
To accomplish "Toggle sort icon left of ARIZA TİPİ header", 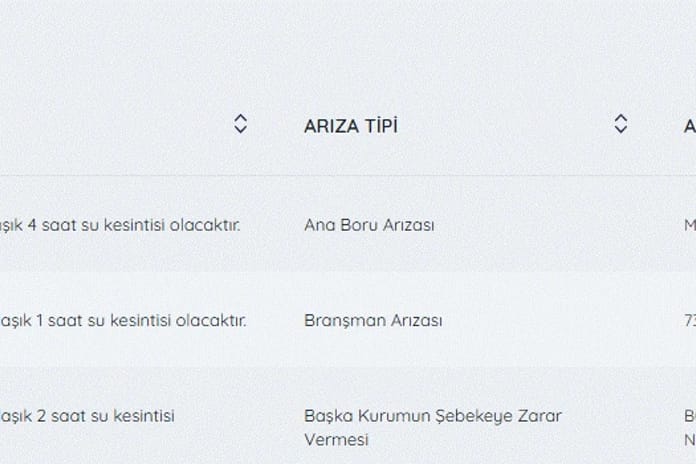I will pyautogui.click(x=240, y=124).
